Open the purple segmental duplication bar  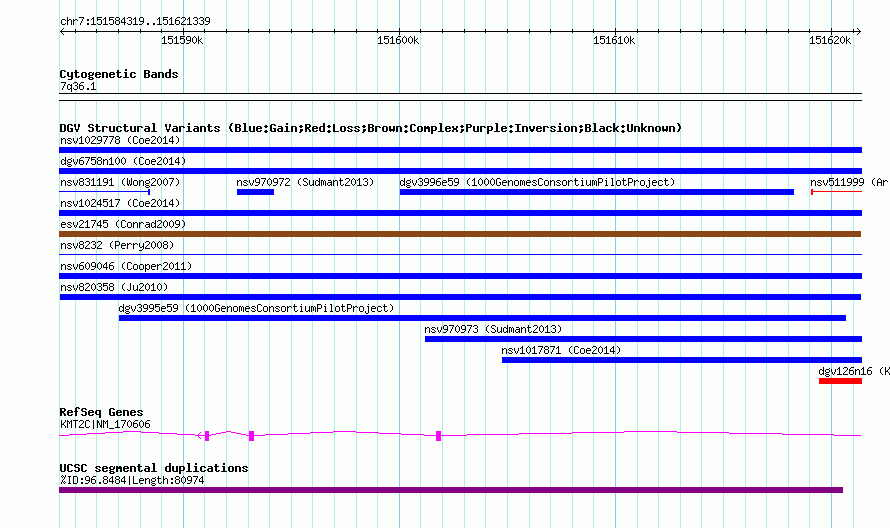tap(451, 490)
